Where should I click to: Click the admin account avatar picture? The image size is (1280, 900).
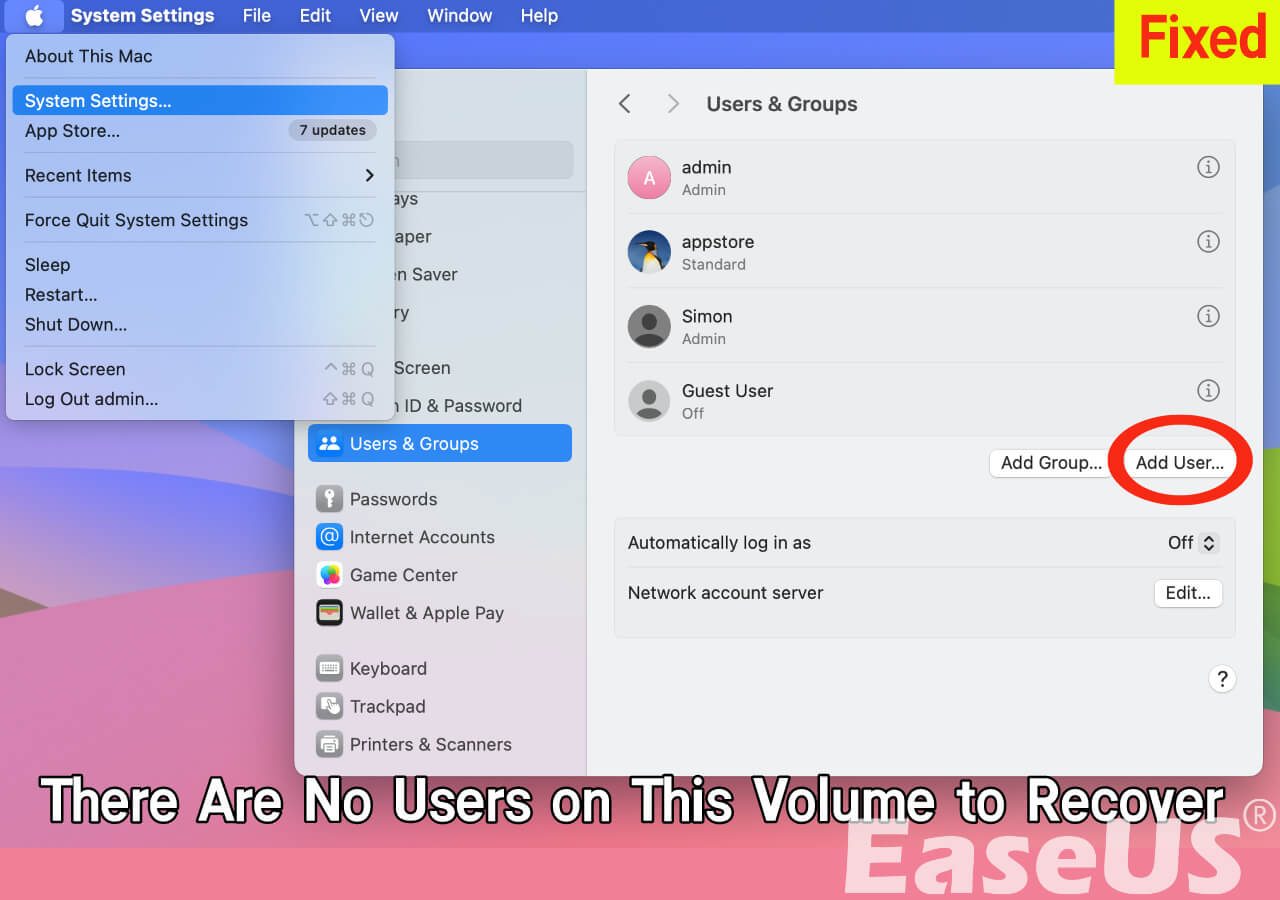[x=648, y=177]
